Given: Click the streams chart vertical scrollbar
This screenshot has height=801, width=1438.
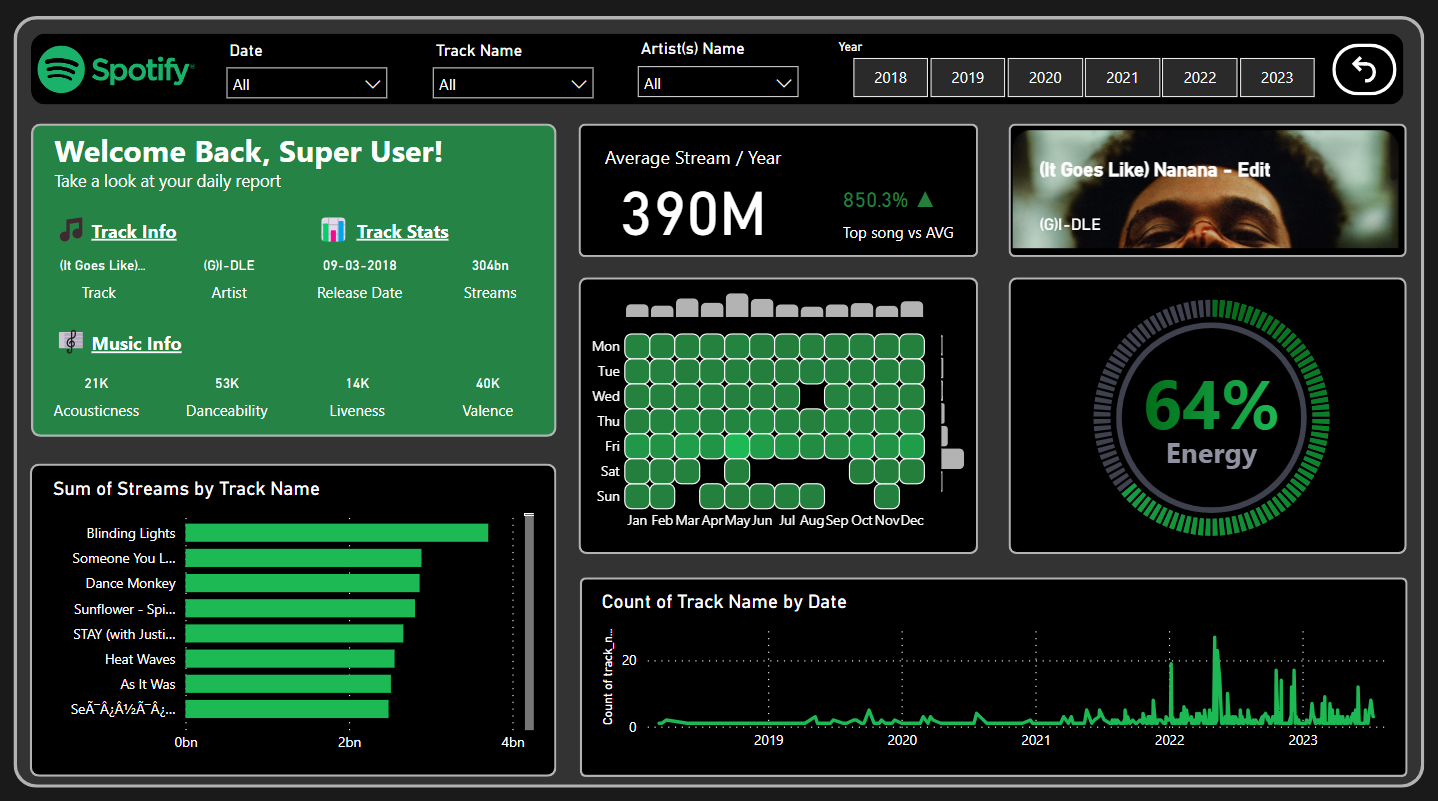Looking at the screenshot, I should tap(529, 622).
